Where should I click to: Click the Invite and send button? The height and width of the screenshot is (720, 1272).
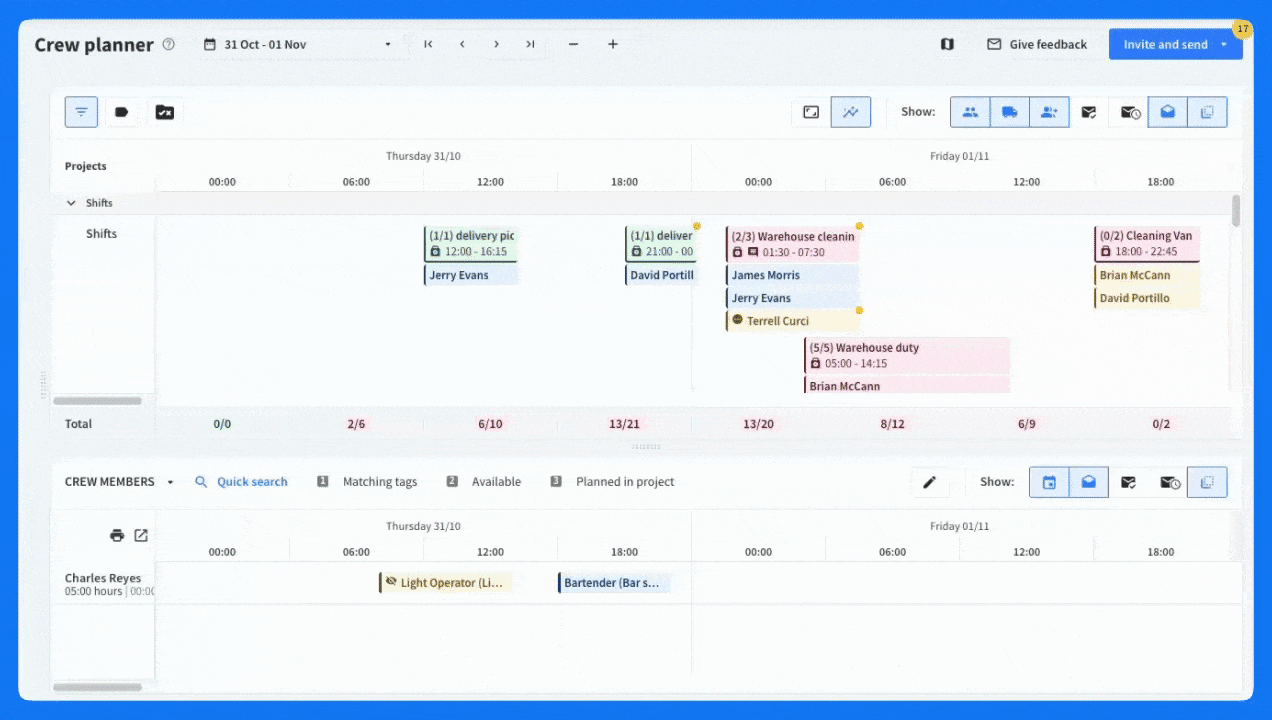1165,44
